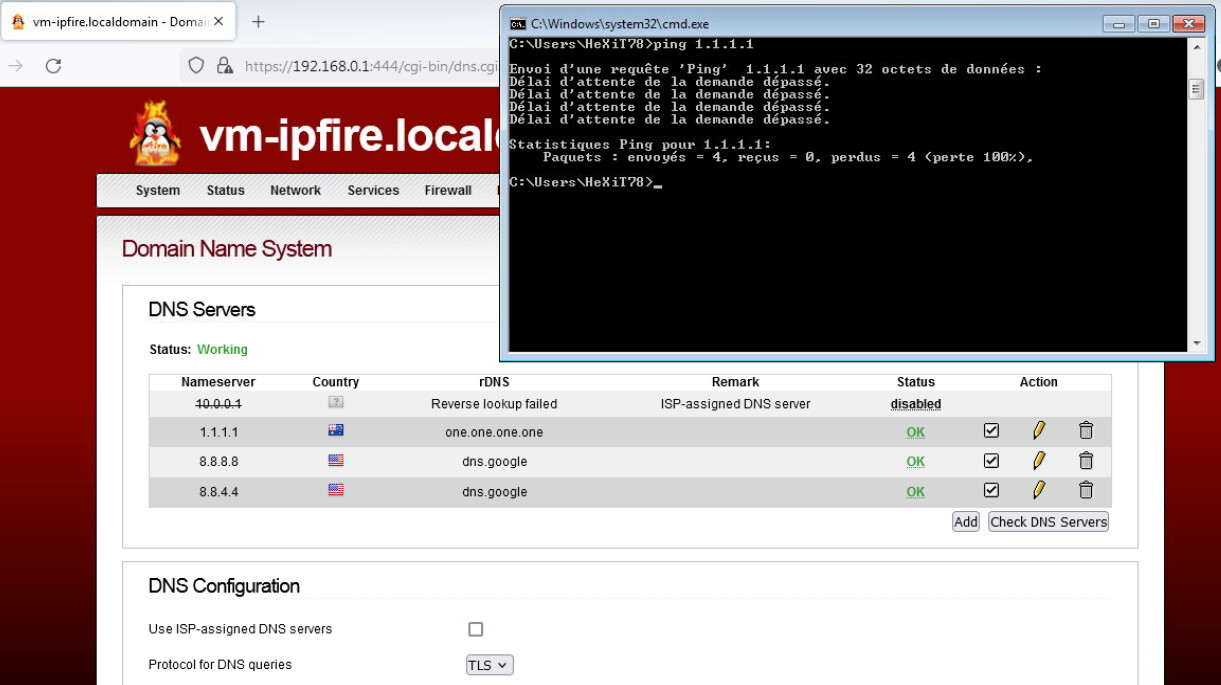Click the OK status link for 8.8.4.4

point(915,492)
